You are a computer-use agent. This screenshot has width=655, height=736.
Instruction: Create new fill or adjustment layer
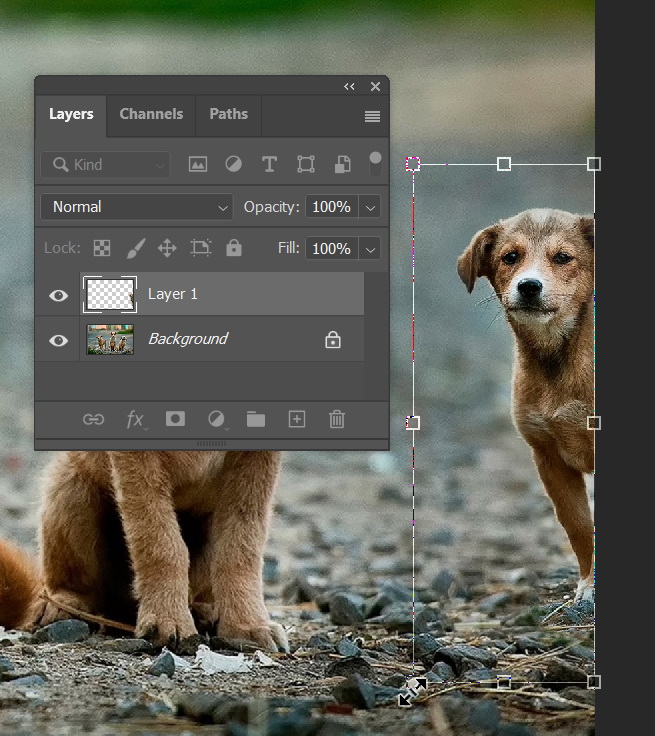click(x=216, y=419)
